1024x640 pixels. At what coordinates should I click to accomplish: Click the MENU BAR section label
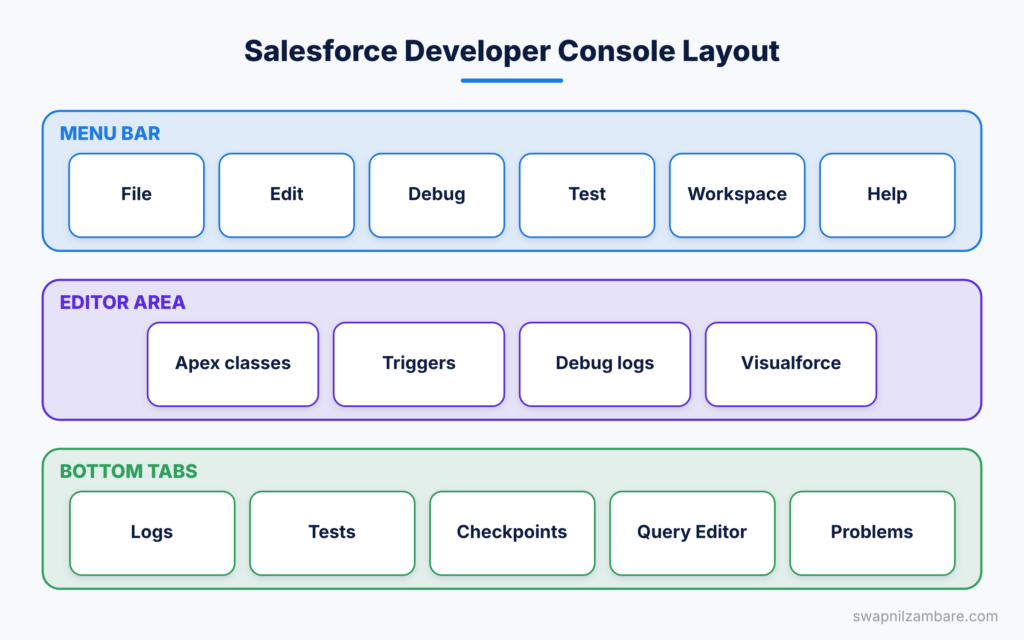pos(110,134)
